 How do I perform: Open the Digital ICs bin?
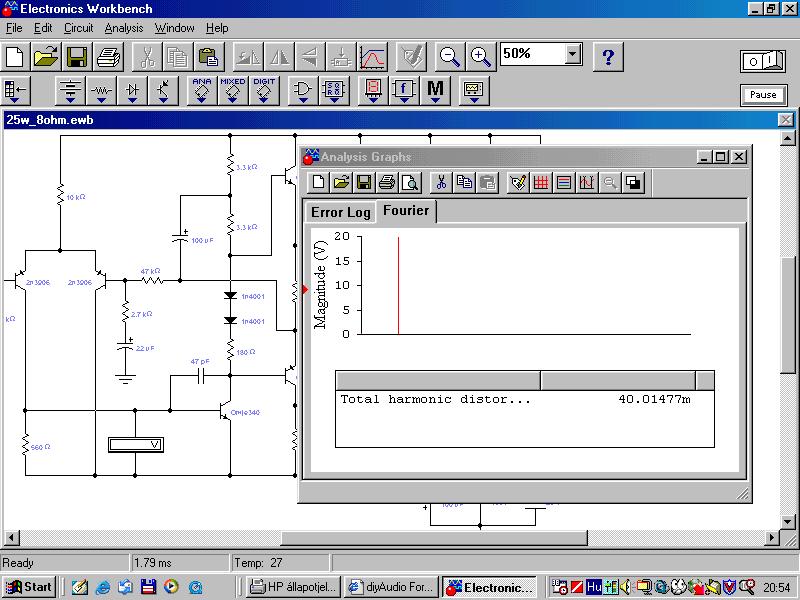pyautogui.click(x=264, y=91)
